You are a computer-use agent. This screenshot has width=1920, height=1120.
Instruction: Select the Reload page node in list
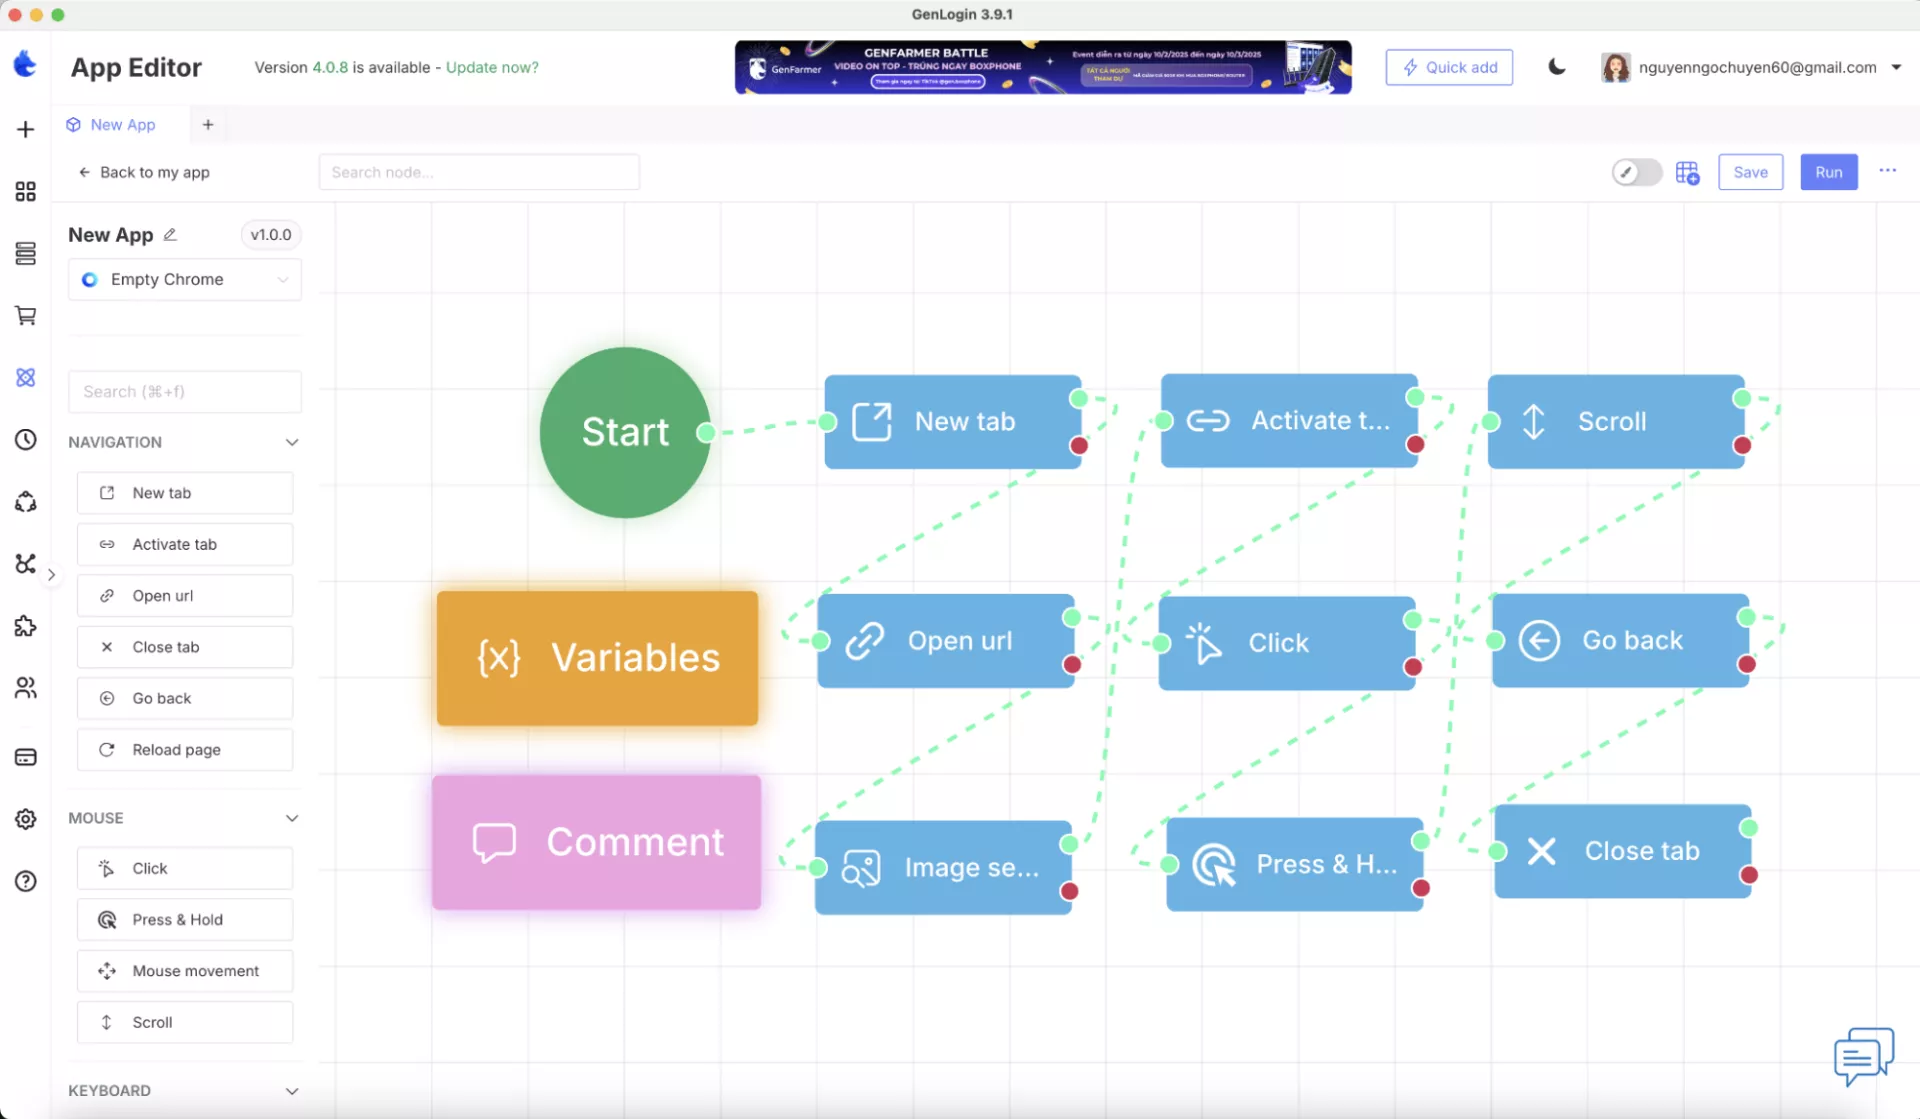(x=185, y=750)
